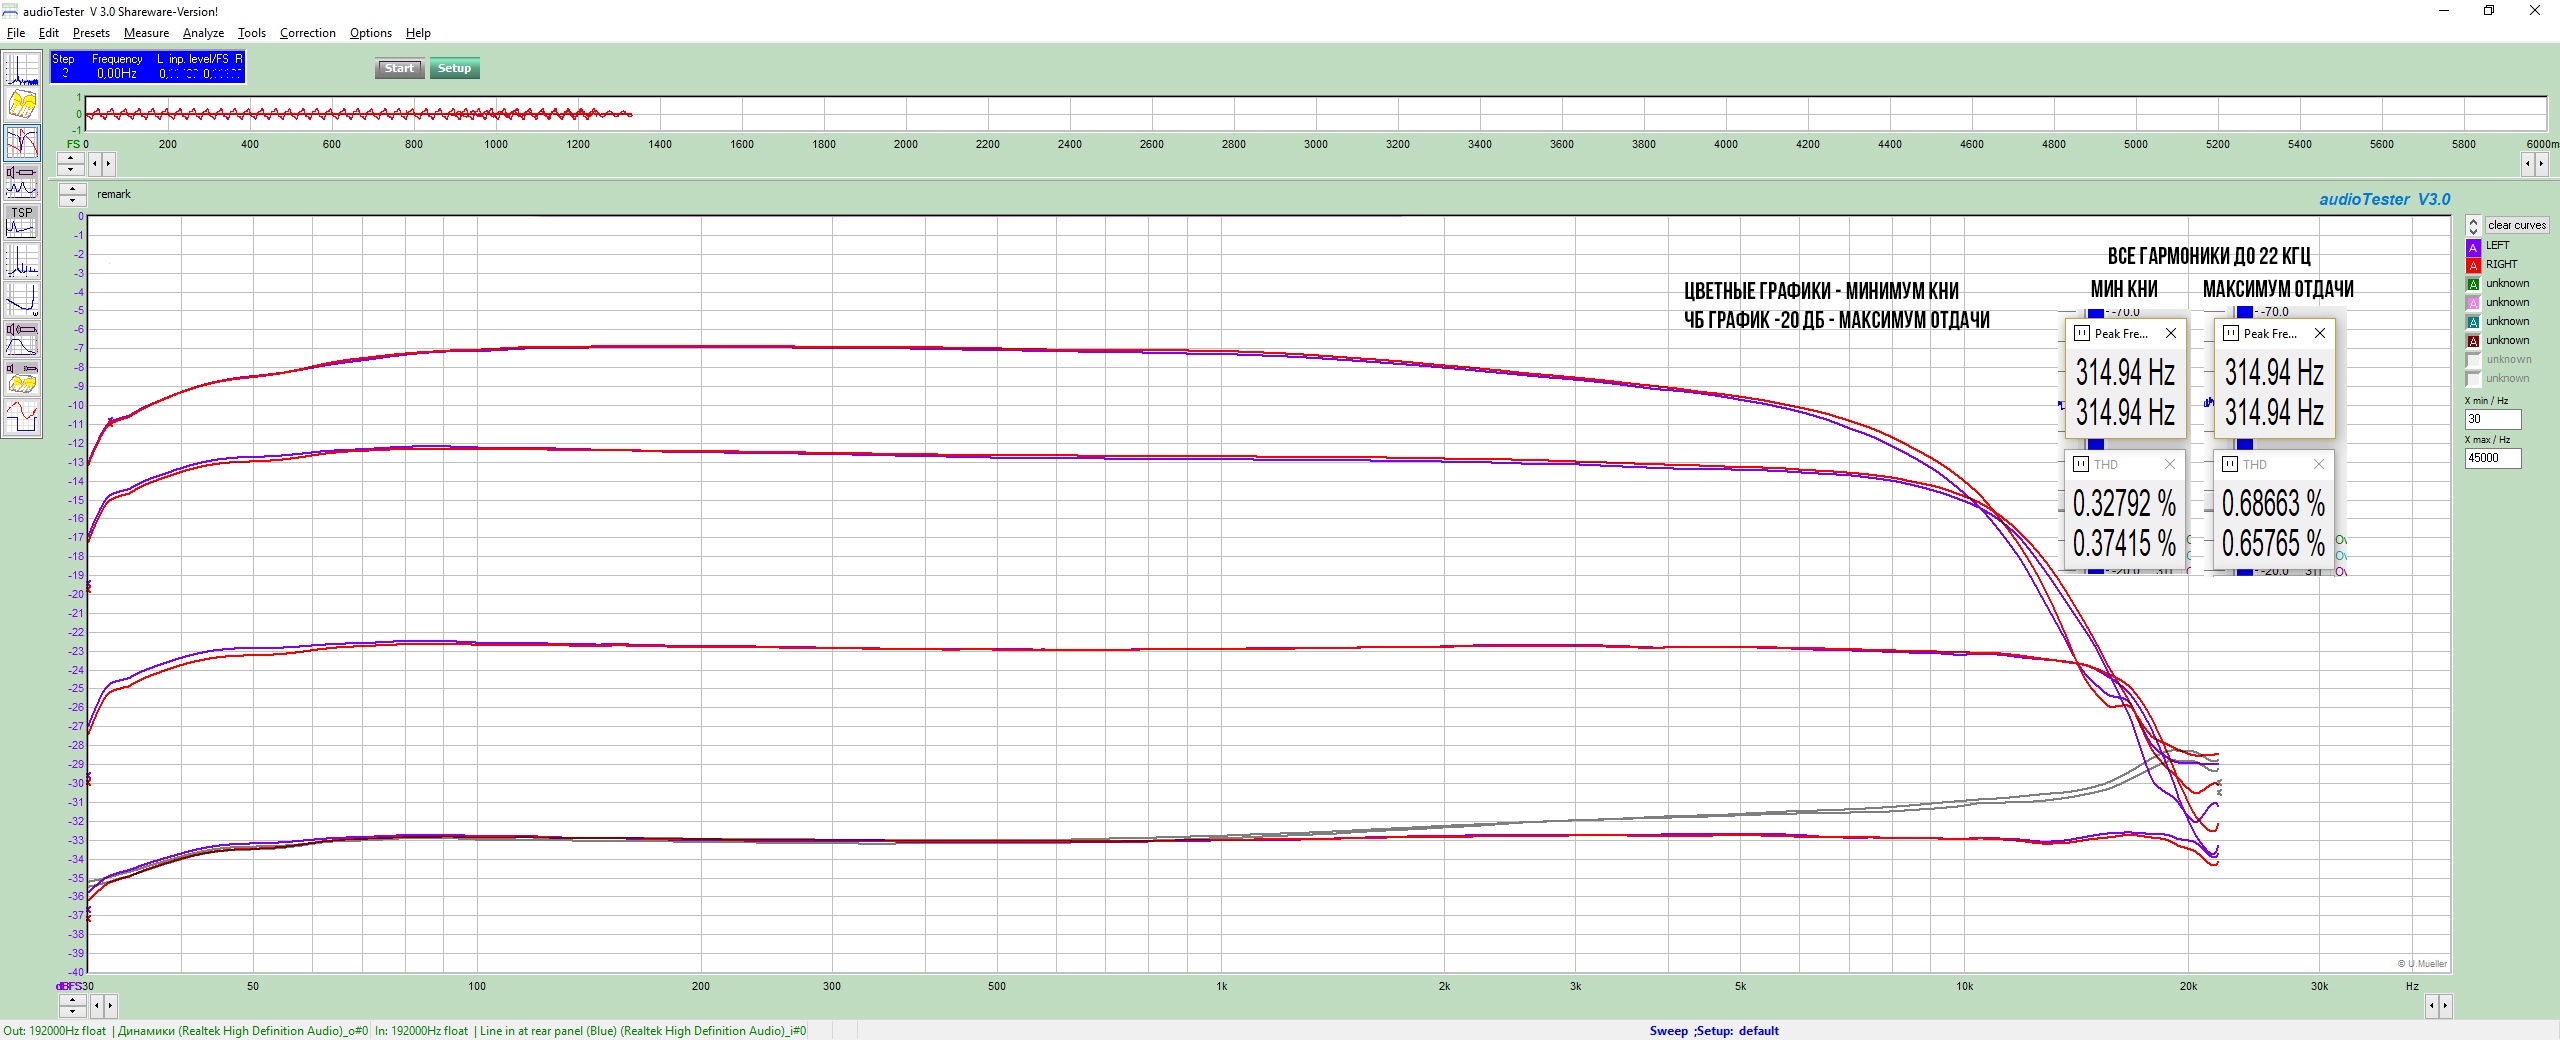The width and height of the screenshot is (2560, 1040).
Task: Select the frequency sweep measurement tool
Action: [21, 143]
